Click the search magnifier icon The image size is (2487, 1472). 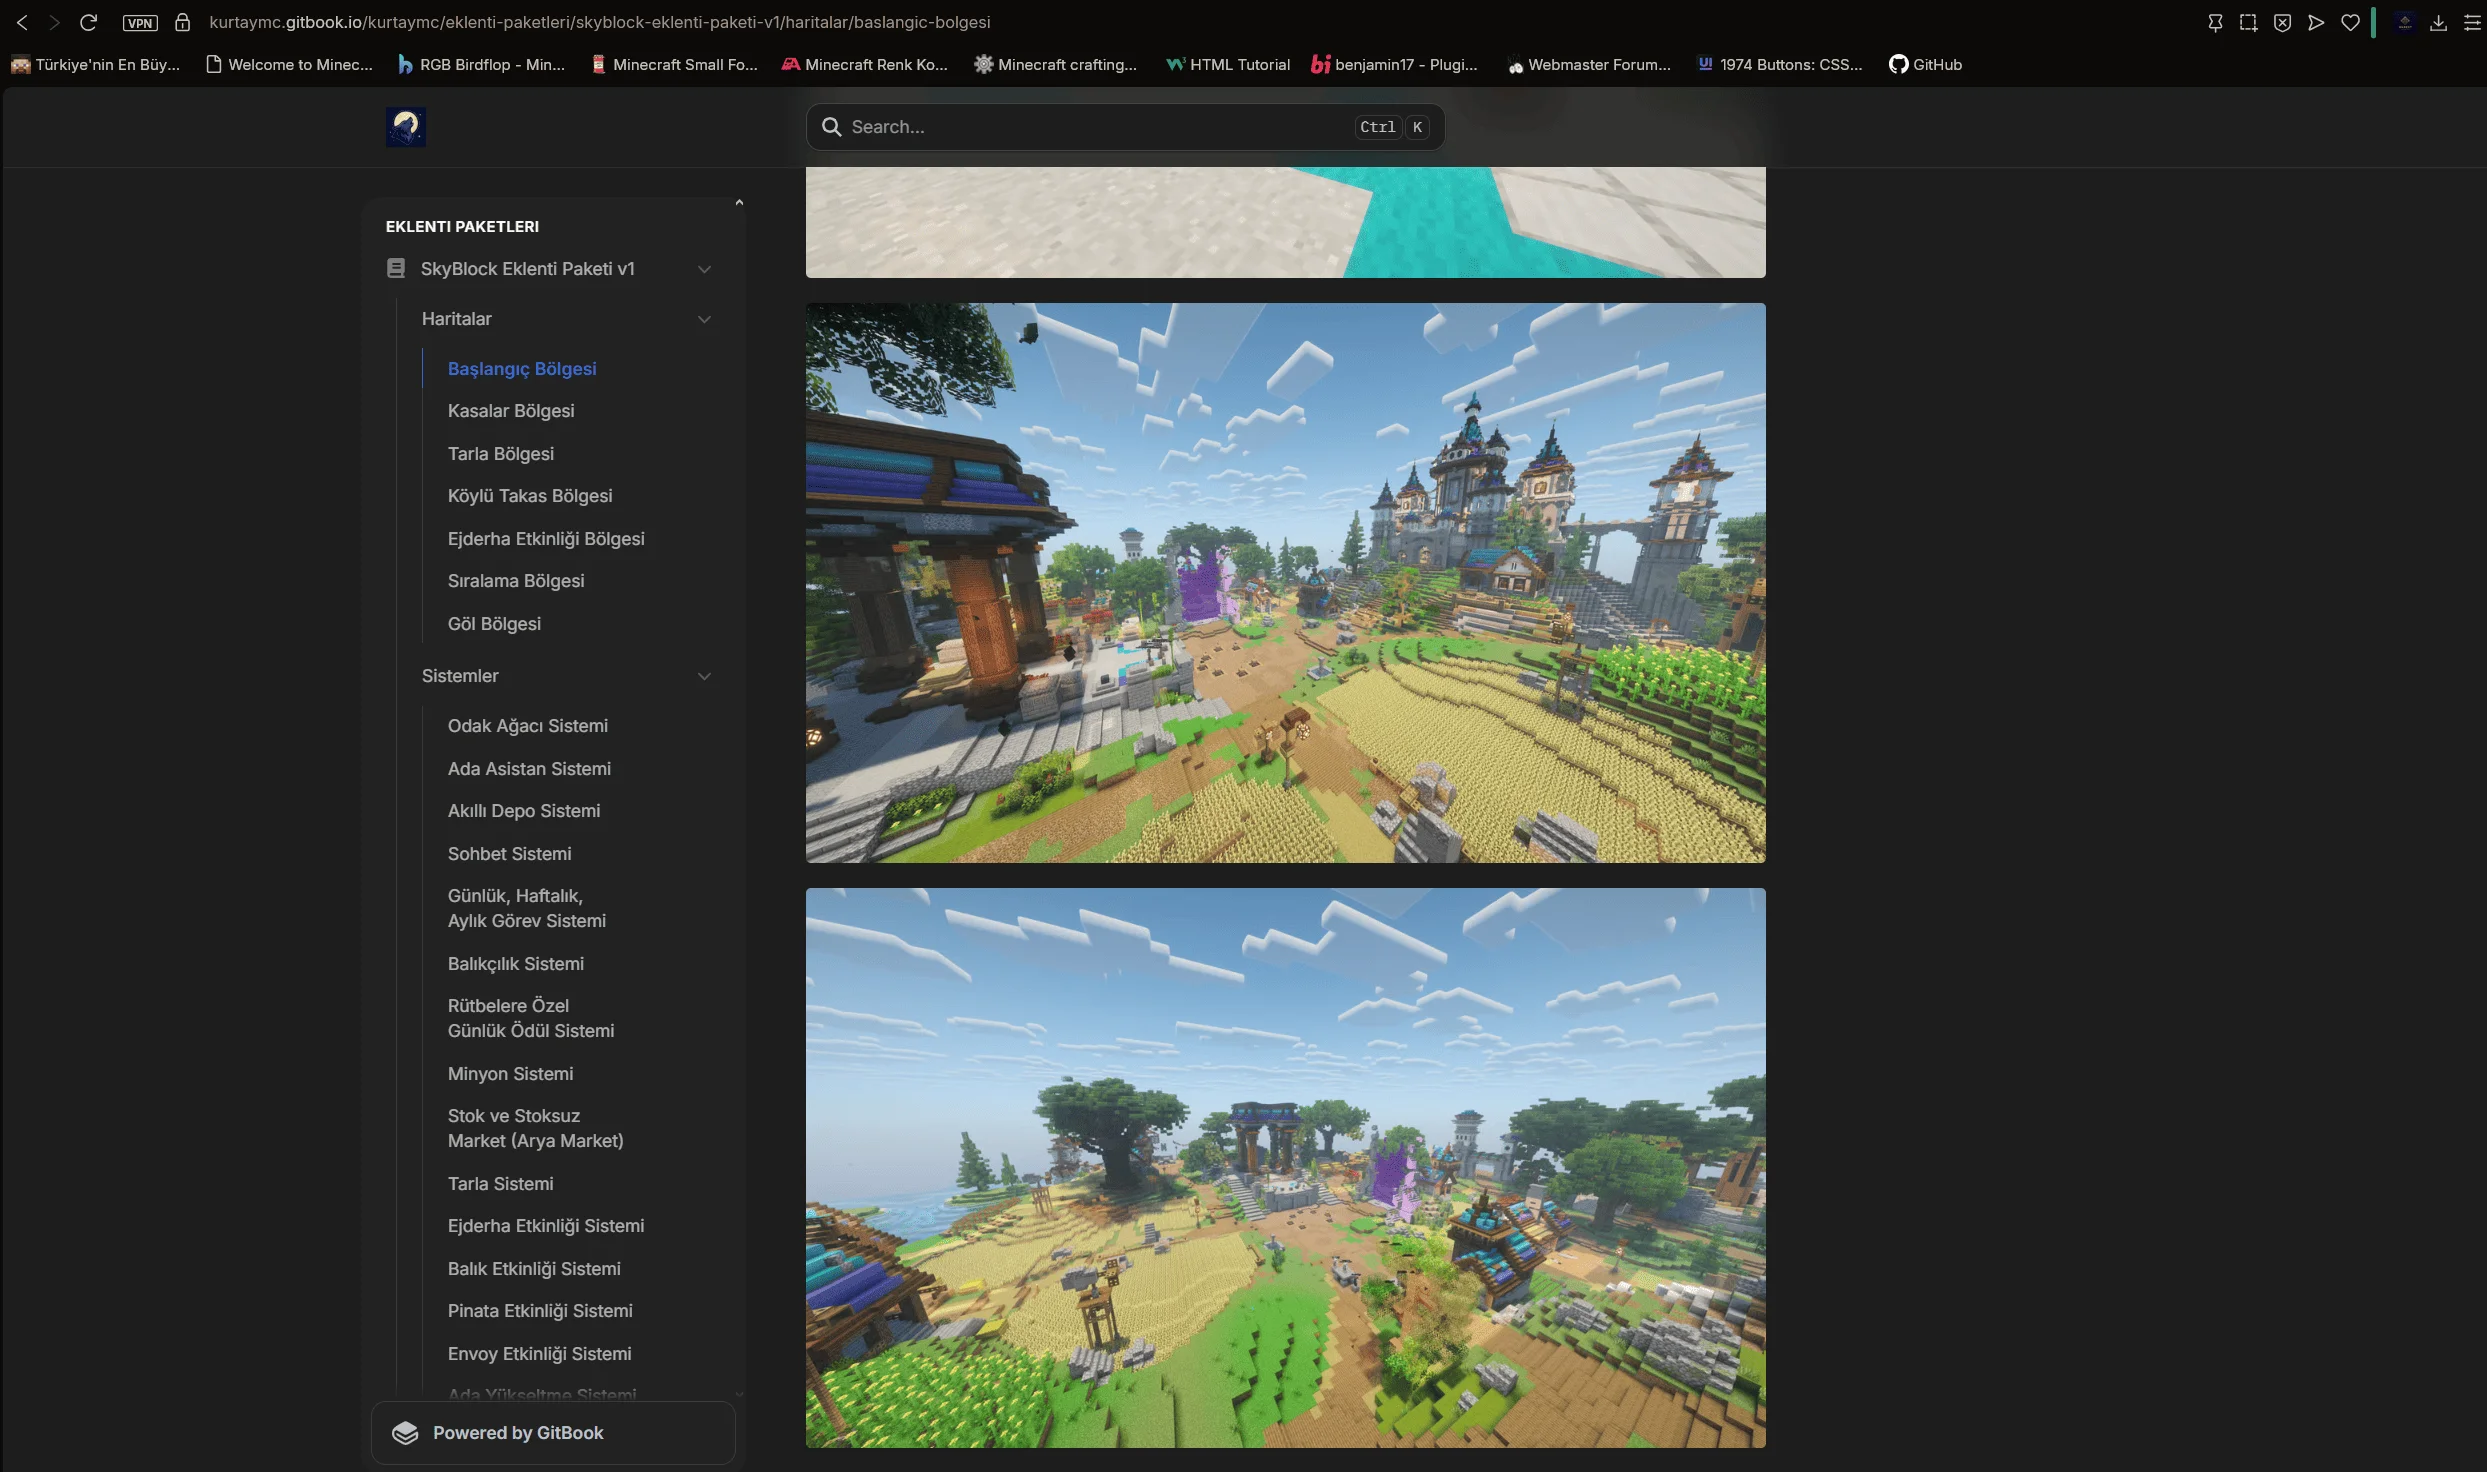[x=831, y=127]
